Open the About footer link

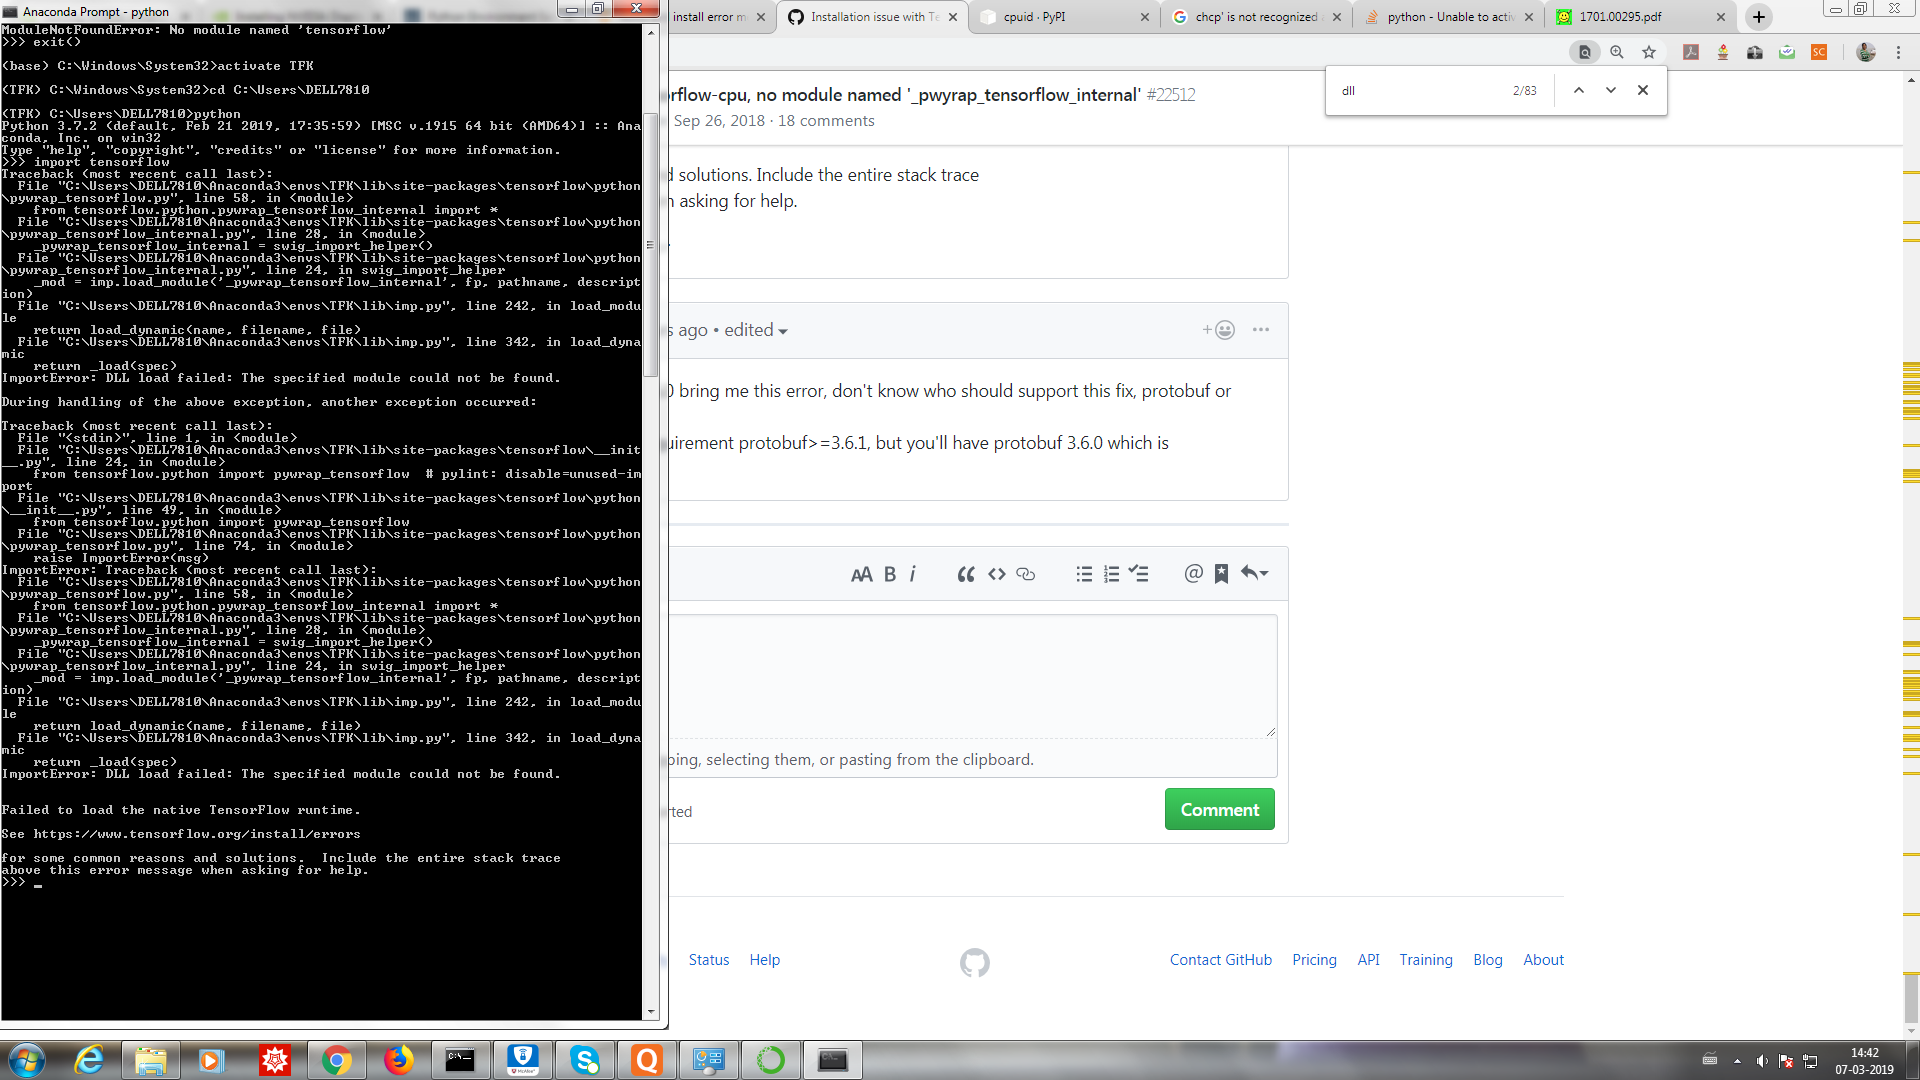tap(1544, 960)
